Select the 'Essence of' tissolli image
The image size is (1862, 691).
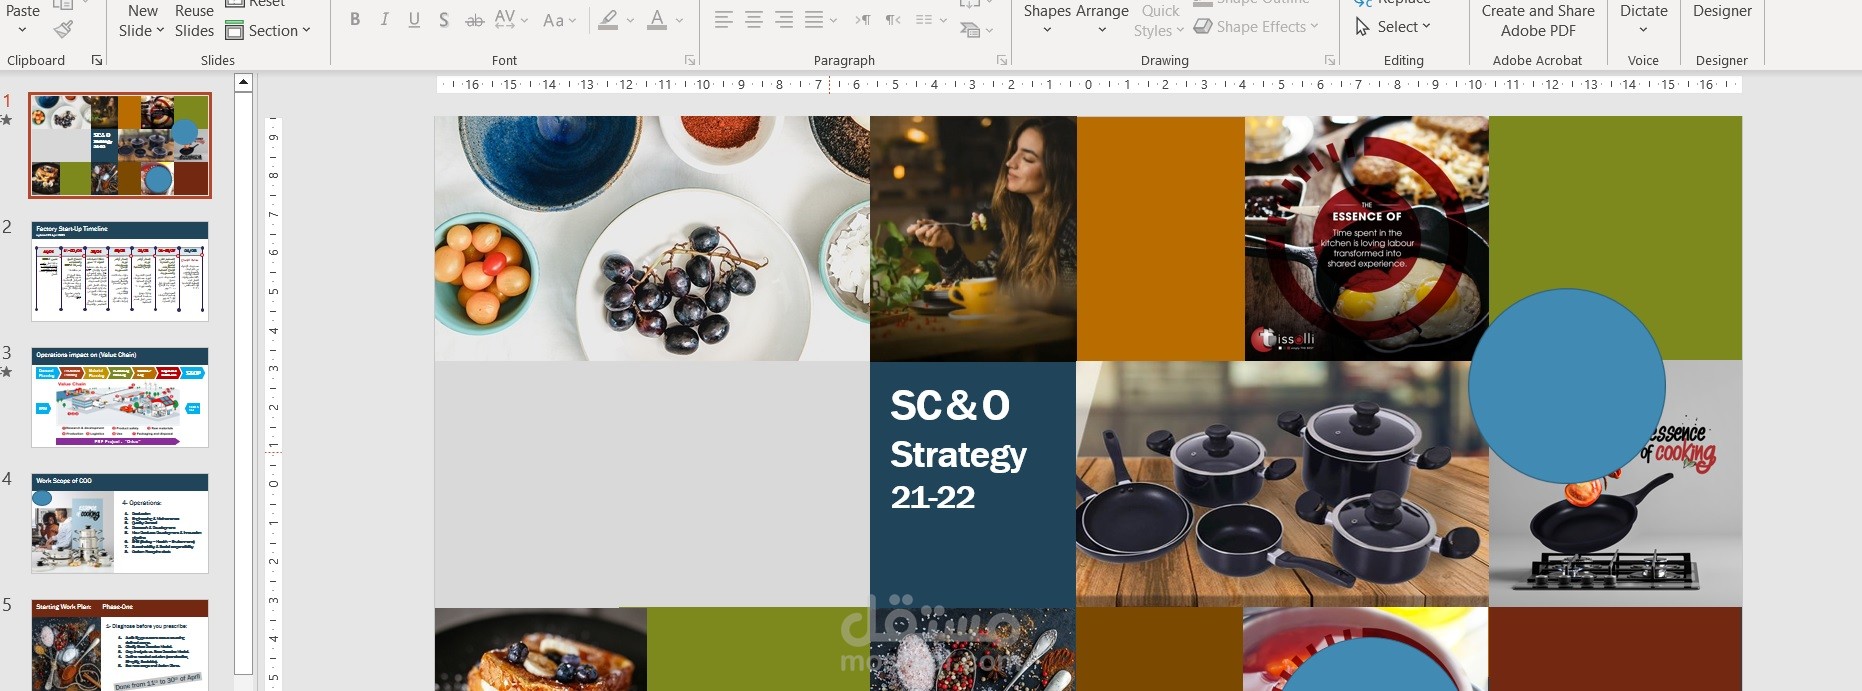point(1366,238)
